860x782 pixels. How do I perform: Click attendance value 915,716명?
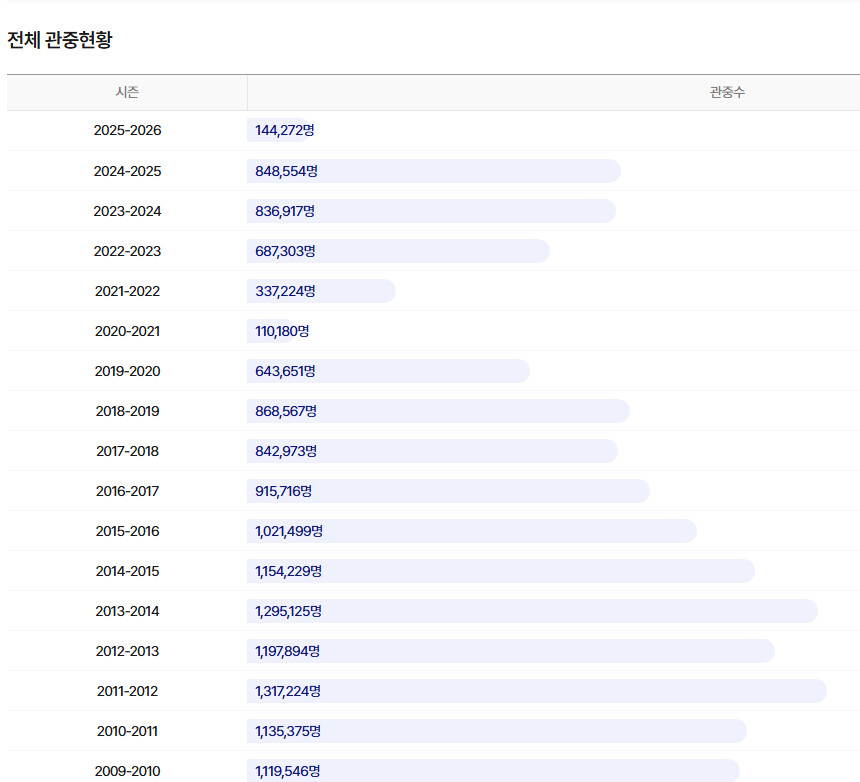click(x=284, y=491)
